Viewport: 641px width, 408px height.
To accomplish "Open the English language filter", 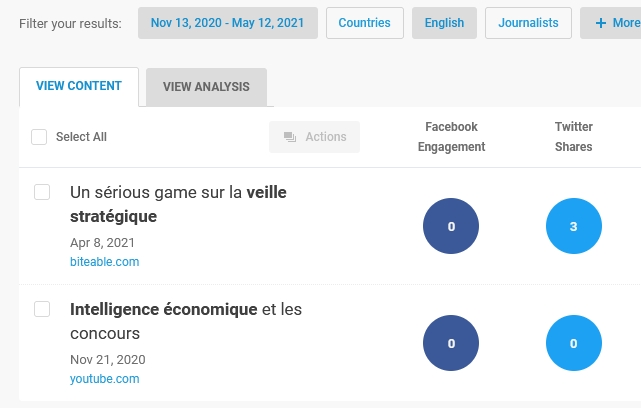I will [444, 23].
